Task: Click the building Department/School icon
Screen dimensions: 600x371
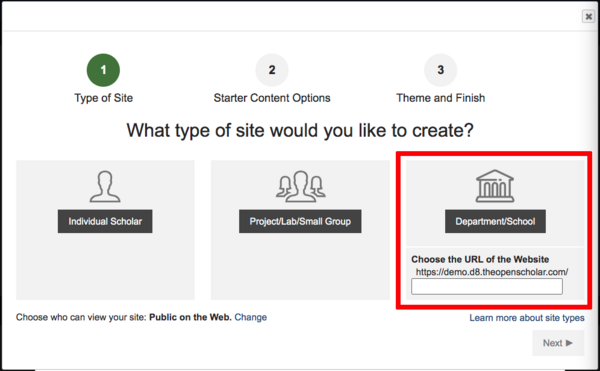Action: point(495,186)
